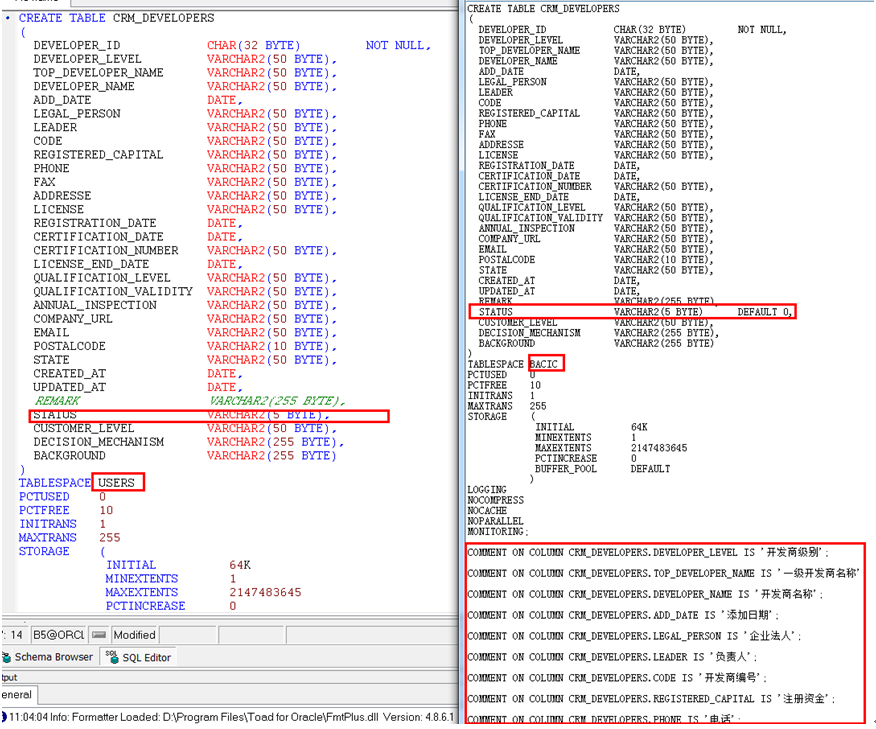Click the Formatter Loaded info message

tap(231, 717)
